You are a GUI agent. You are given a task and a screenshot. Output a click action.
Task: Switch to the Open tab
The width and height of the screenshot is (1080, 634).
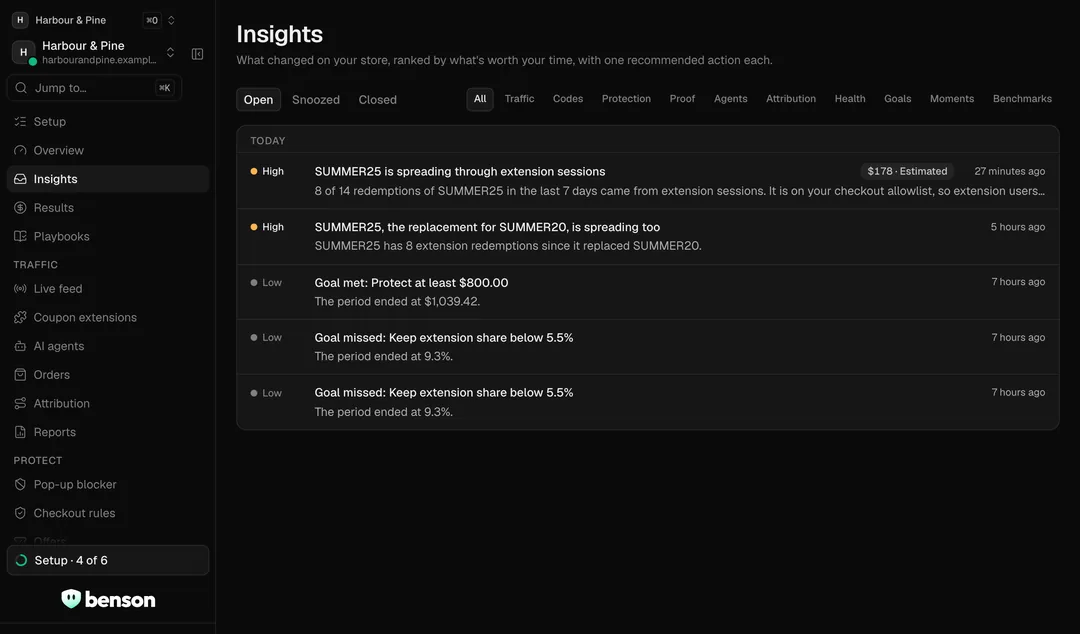(x=258, y=99)
